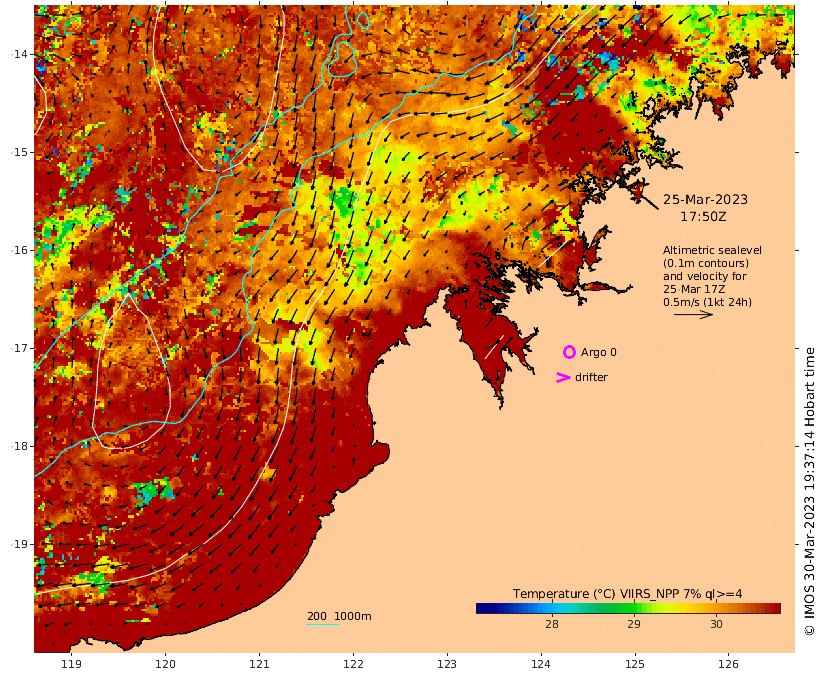The width and height of the screenshot is (820, 680).
Task: Click the color bar tick label '28'
Action: [x=552, y=624]
